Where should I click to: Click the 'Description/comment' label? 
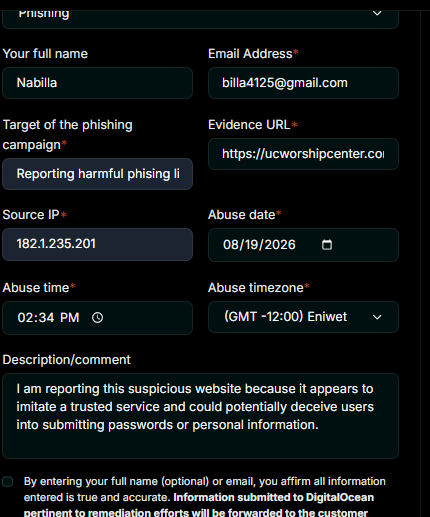[67, 360]
